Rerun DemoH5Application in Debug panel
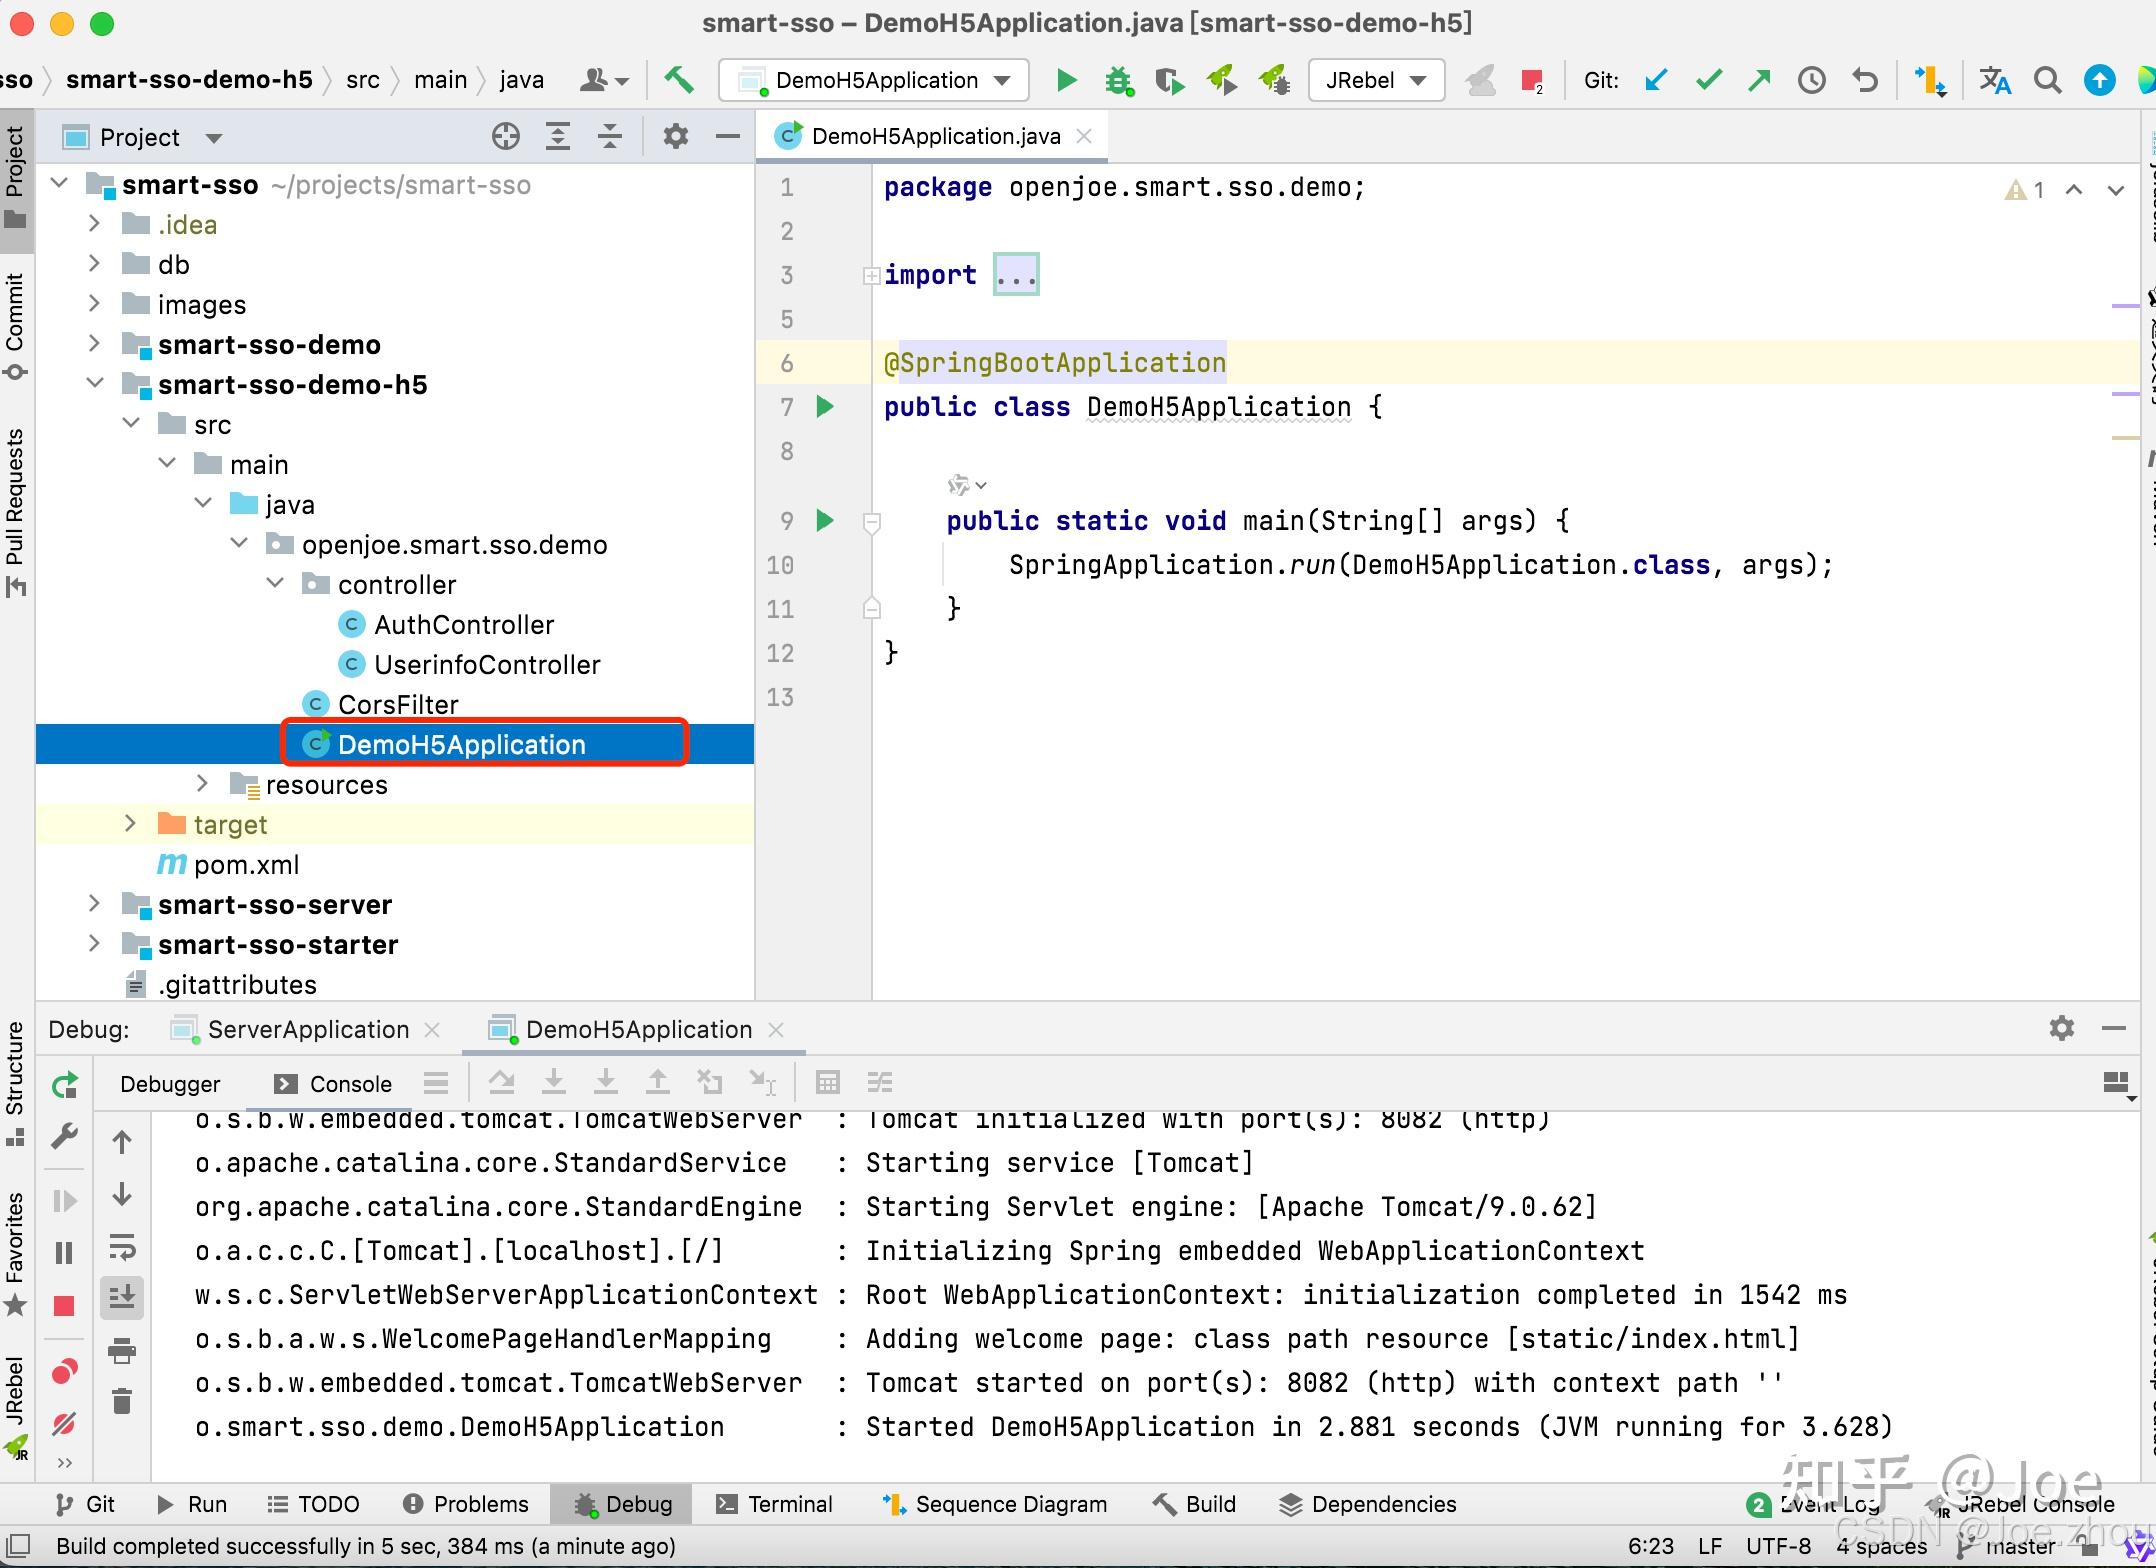The image size is (2156, 1568). point(65,1085)
